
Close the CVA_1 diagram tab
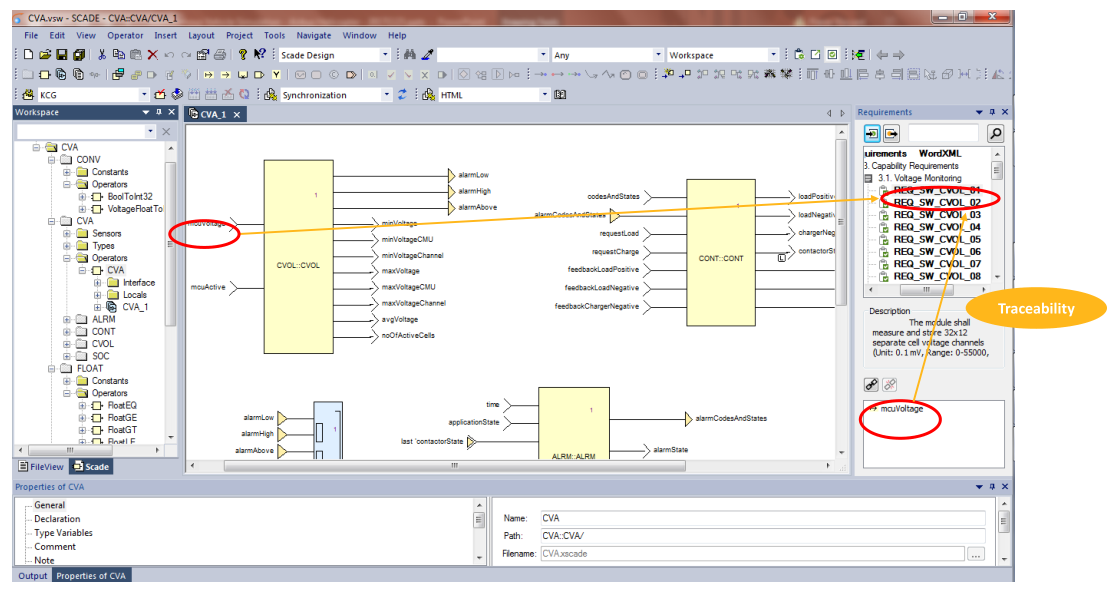click(237, 114)
